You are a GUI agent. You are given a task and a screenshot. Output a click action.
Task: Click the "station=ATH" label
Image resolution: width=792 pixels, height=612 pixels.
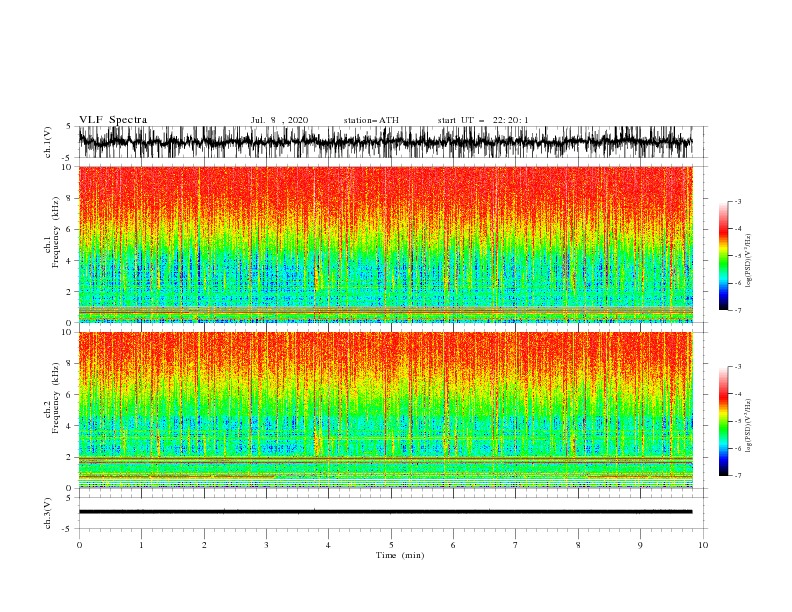(371, 120)
